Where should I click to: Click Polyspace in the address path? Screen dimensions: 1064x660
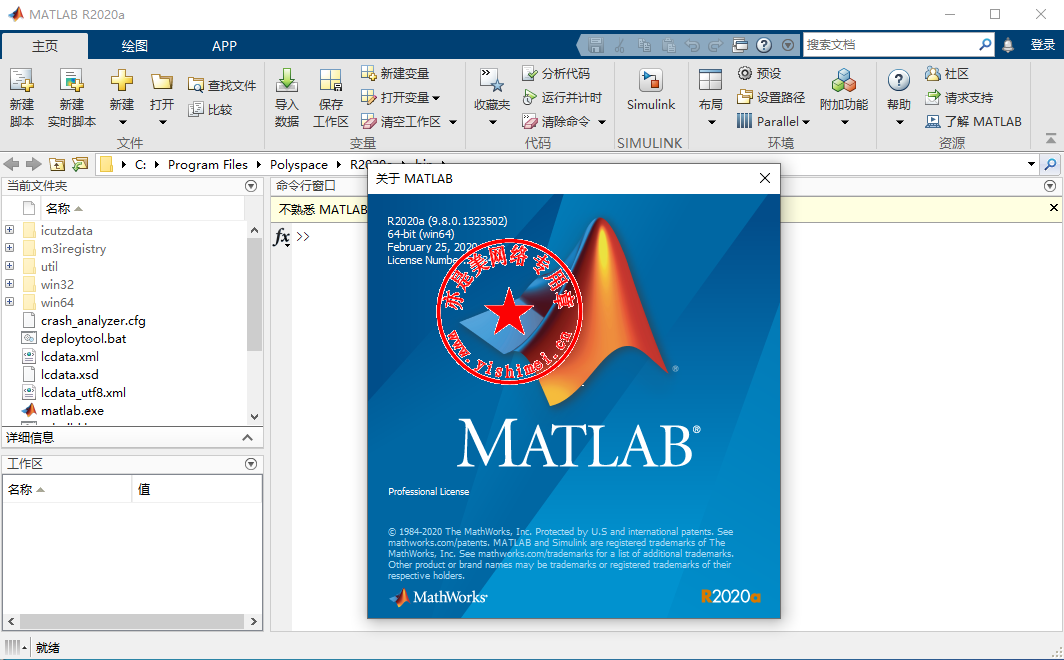[x=299, y=165]
